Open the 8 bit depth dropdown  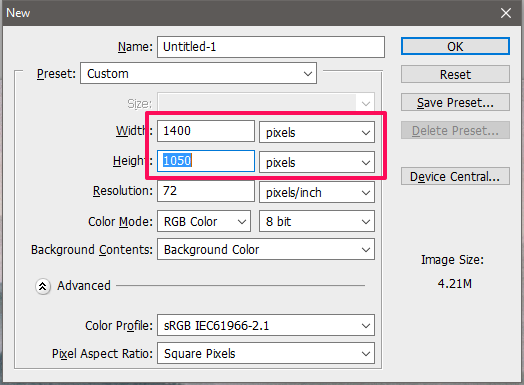tap(317, 221)
